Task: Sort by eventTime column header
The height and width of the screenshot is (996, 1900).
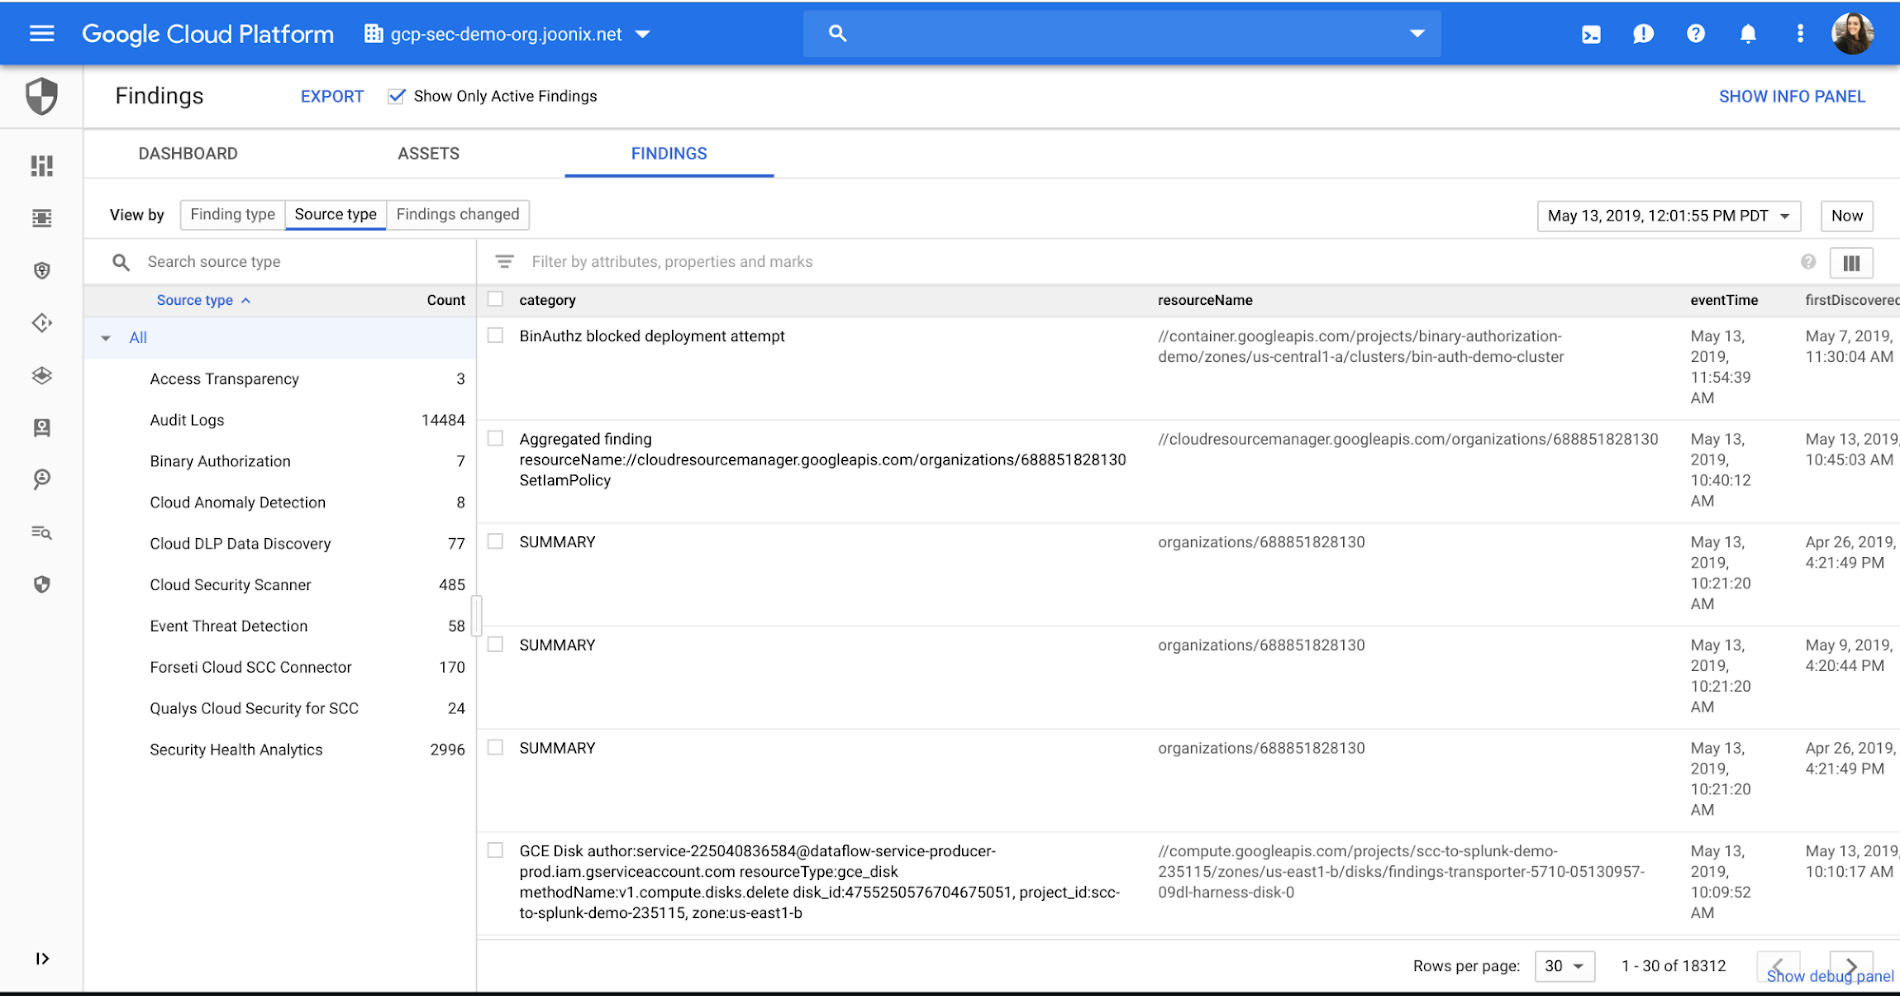Action: point(1724,300)
